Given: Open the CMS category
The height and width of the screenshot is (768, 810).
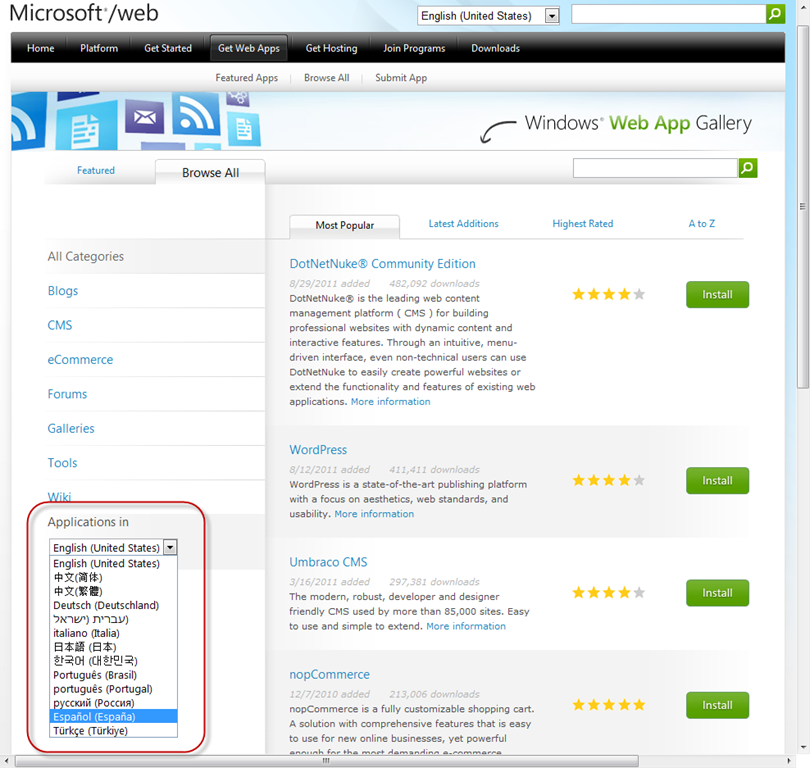Looking at the screenshot, I should tap(60, 325).
